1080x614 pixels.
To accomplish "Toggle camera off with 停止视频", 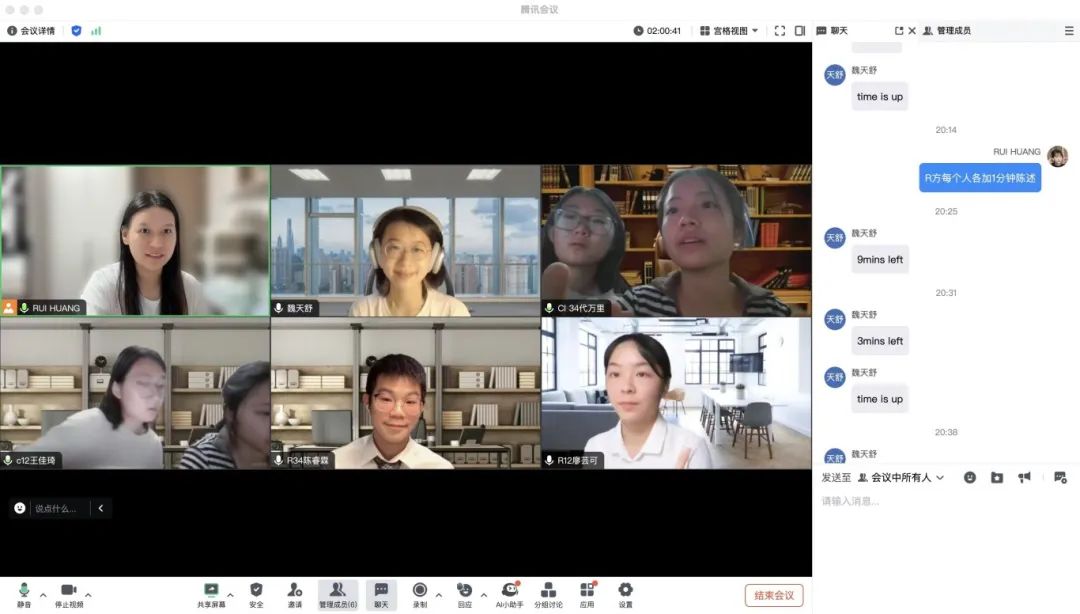I will (69, 591).
